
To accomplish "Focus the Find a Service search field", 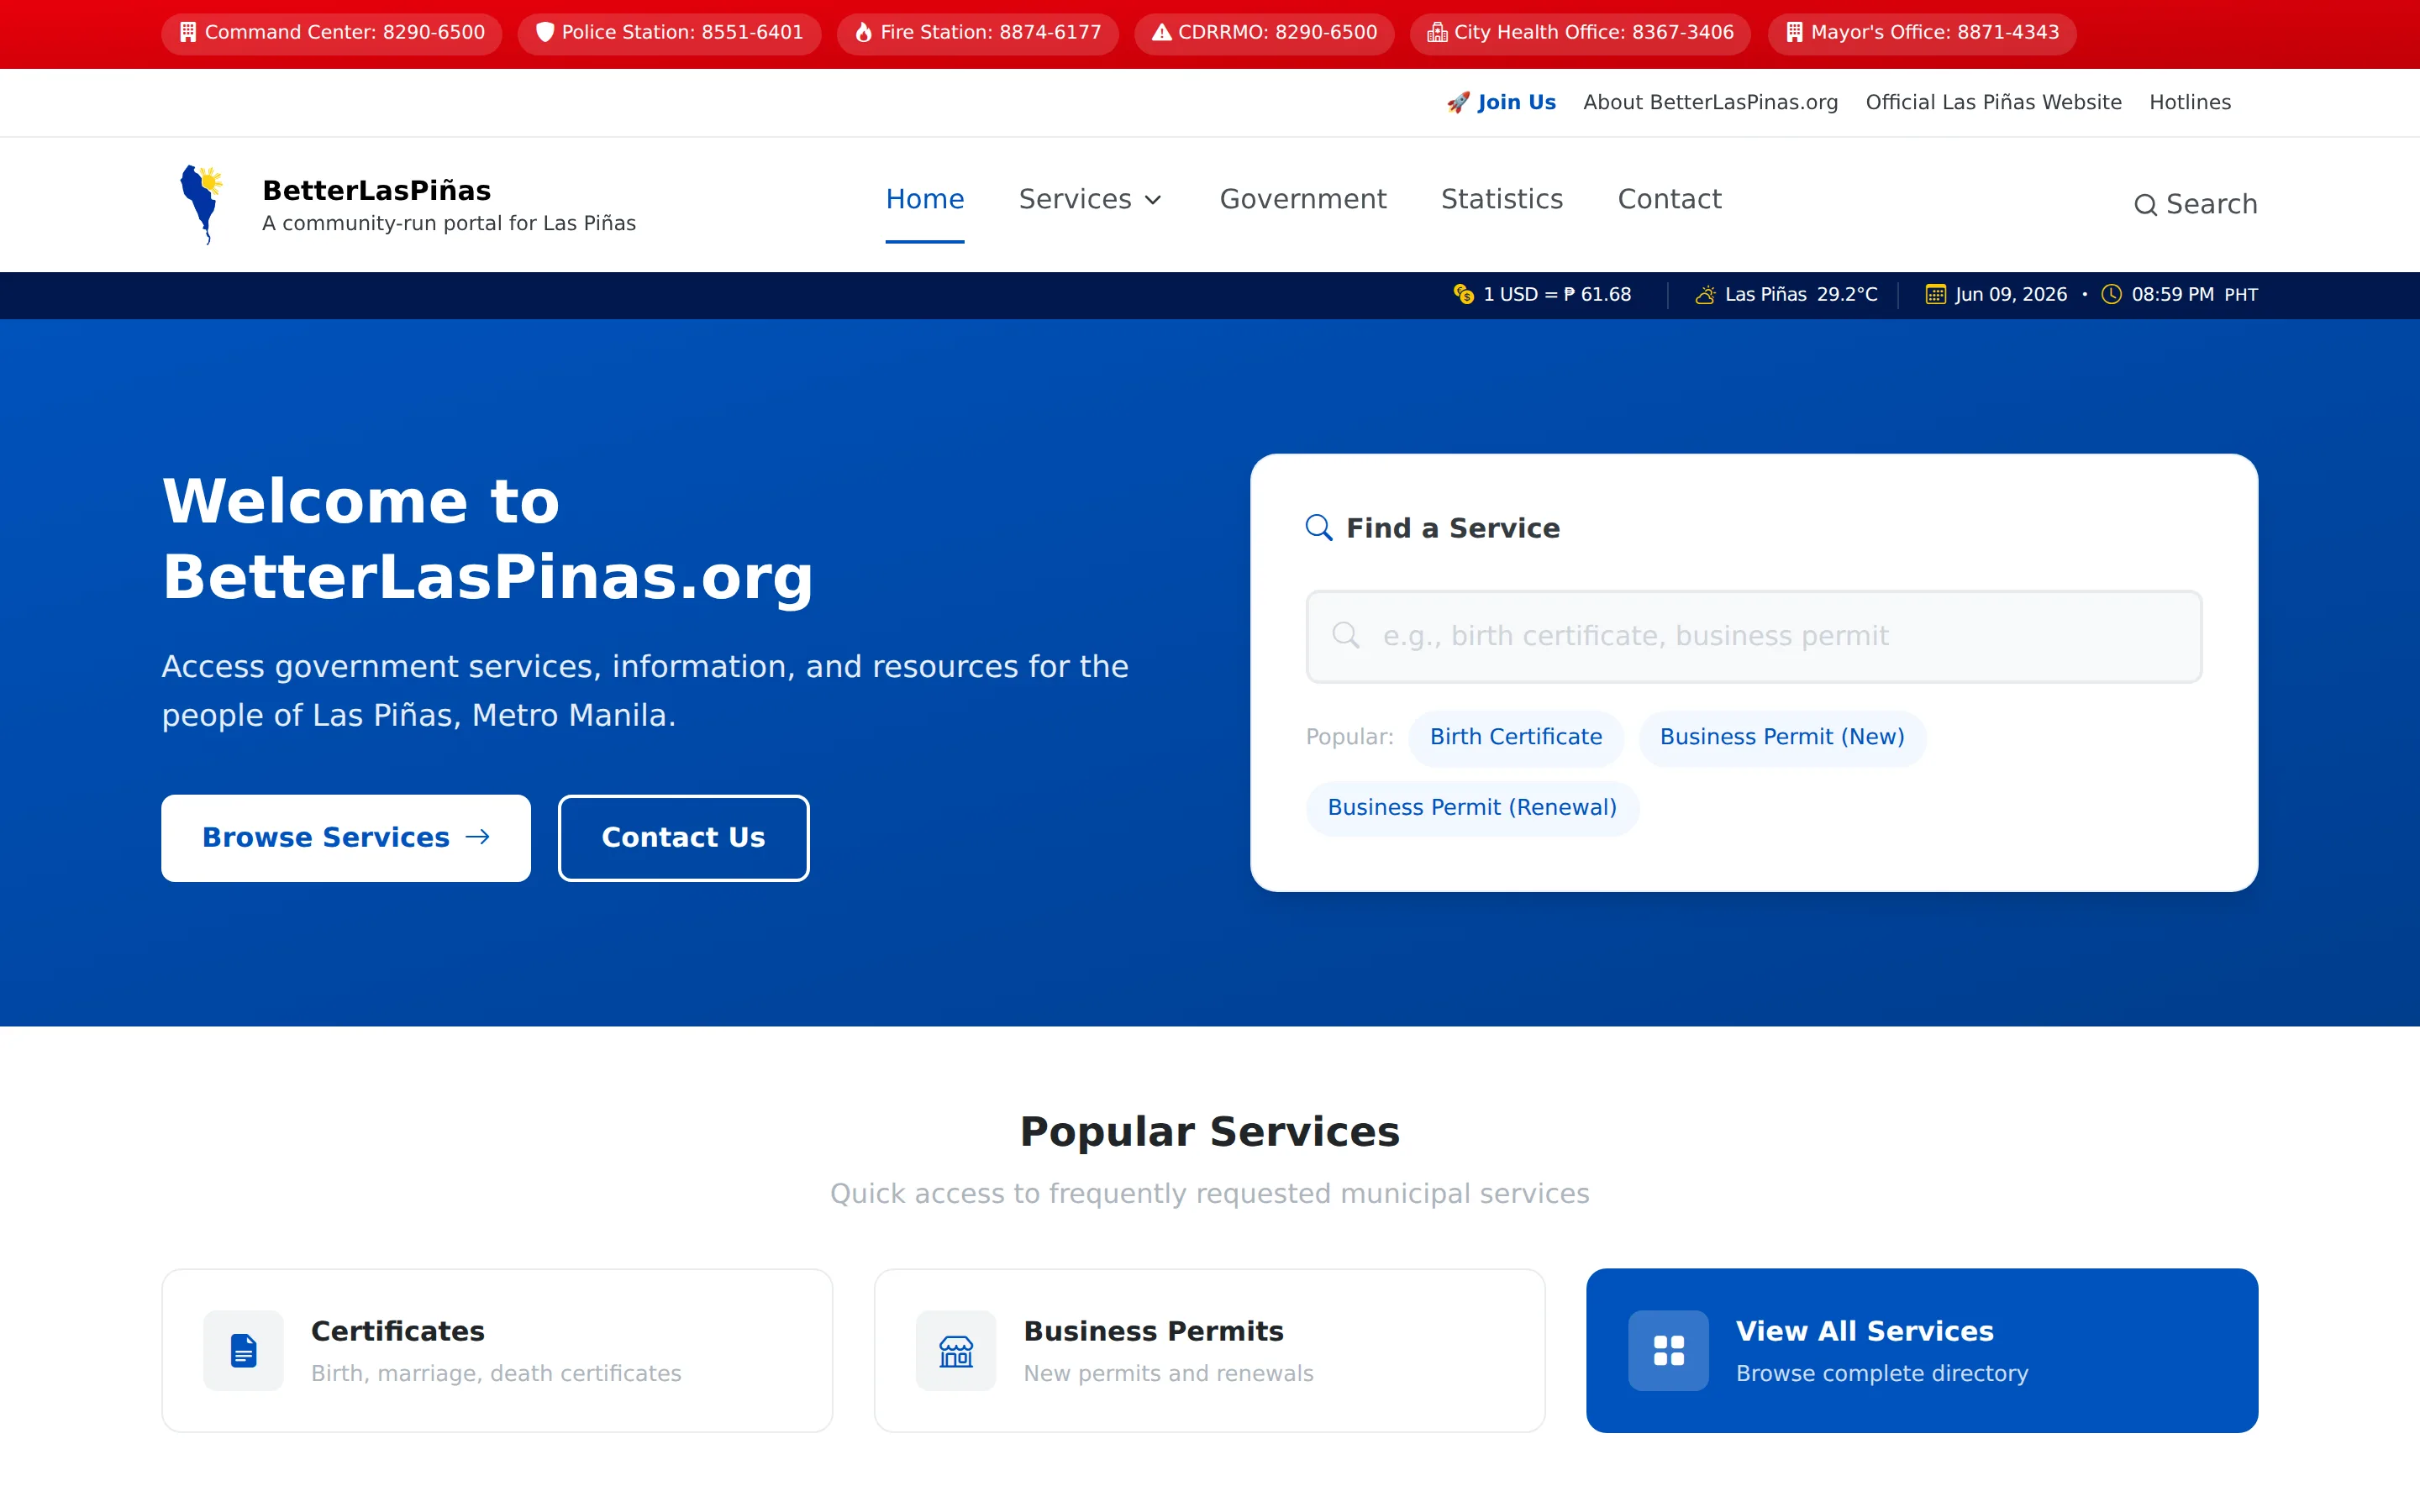I will [1753, 636].
